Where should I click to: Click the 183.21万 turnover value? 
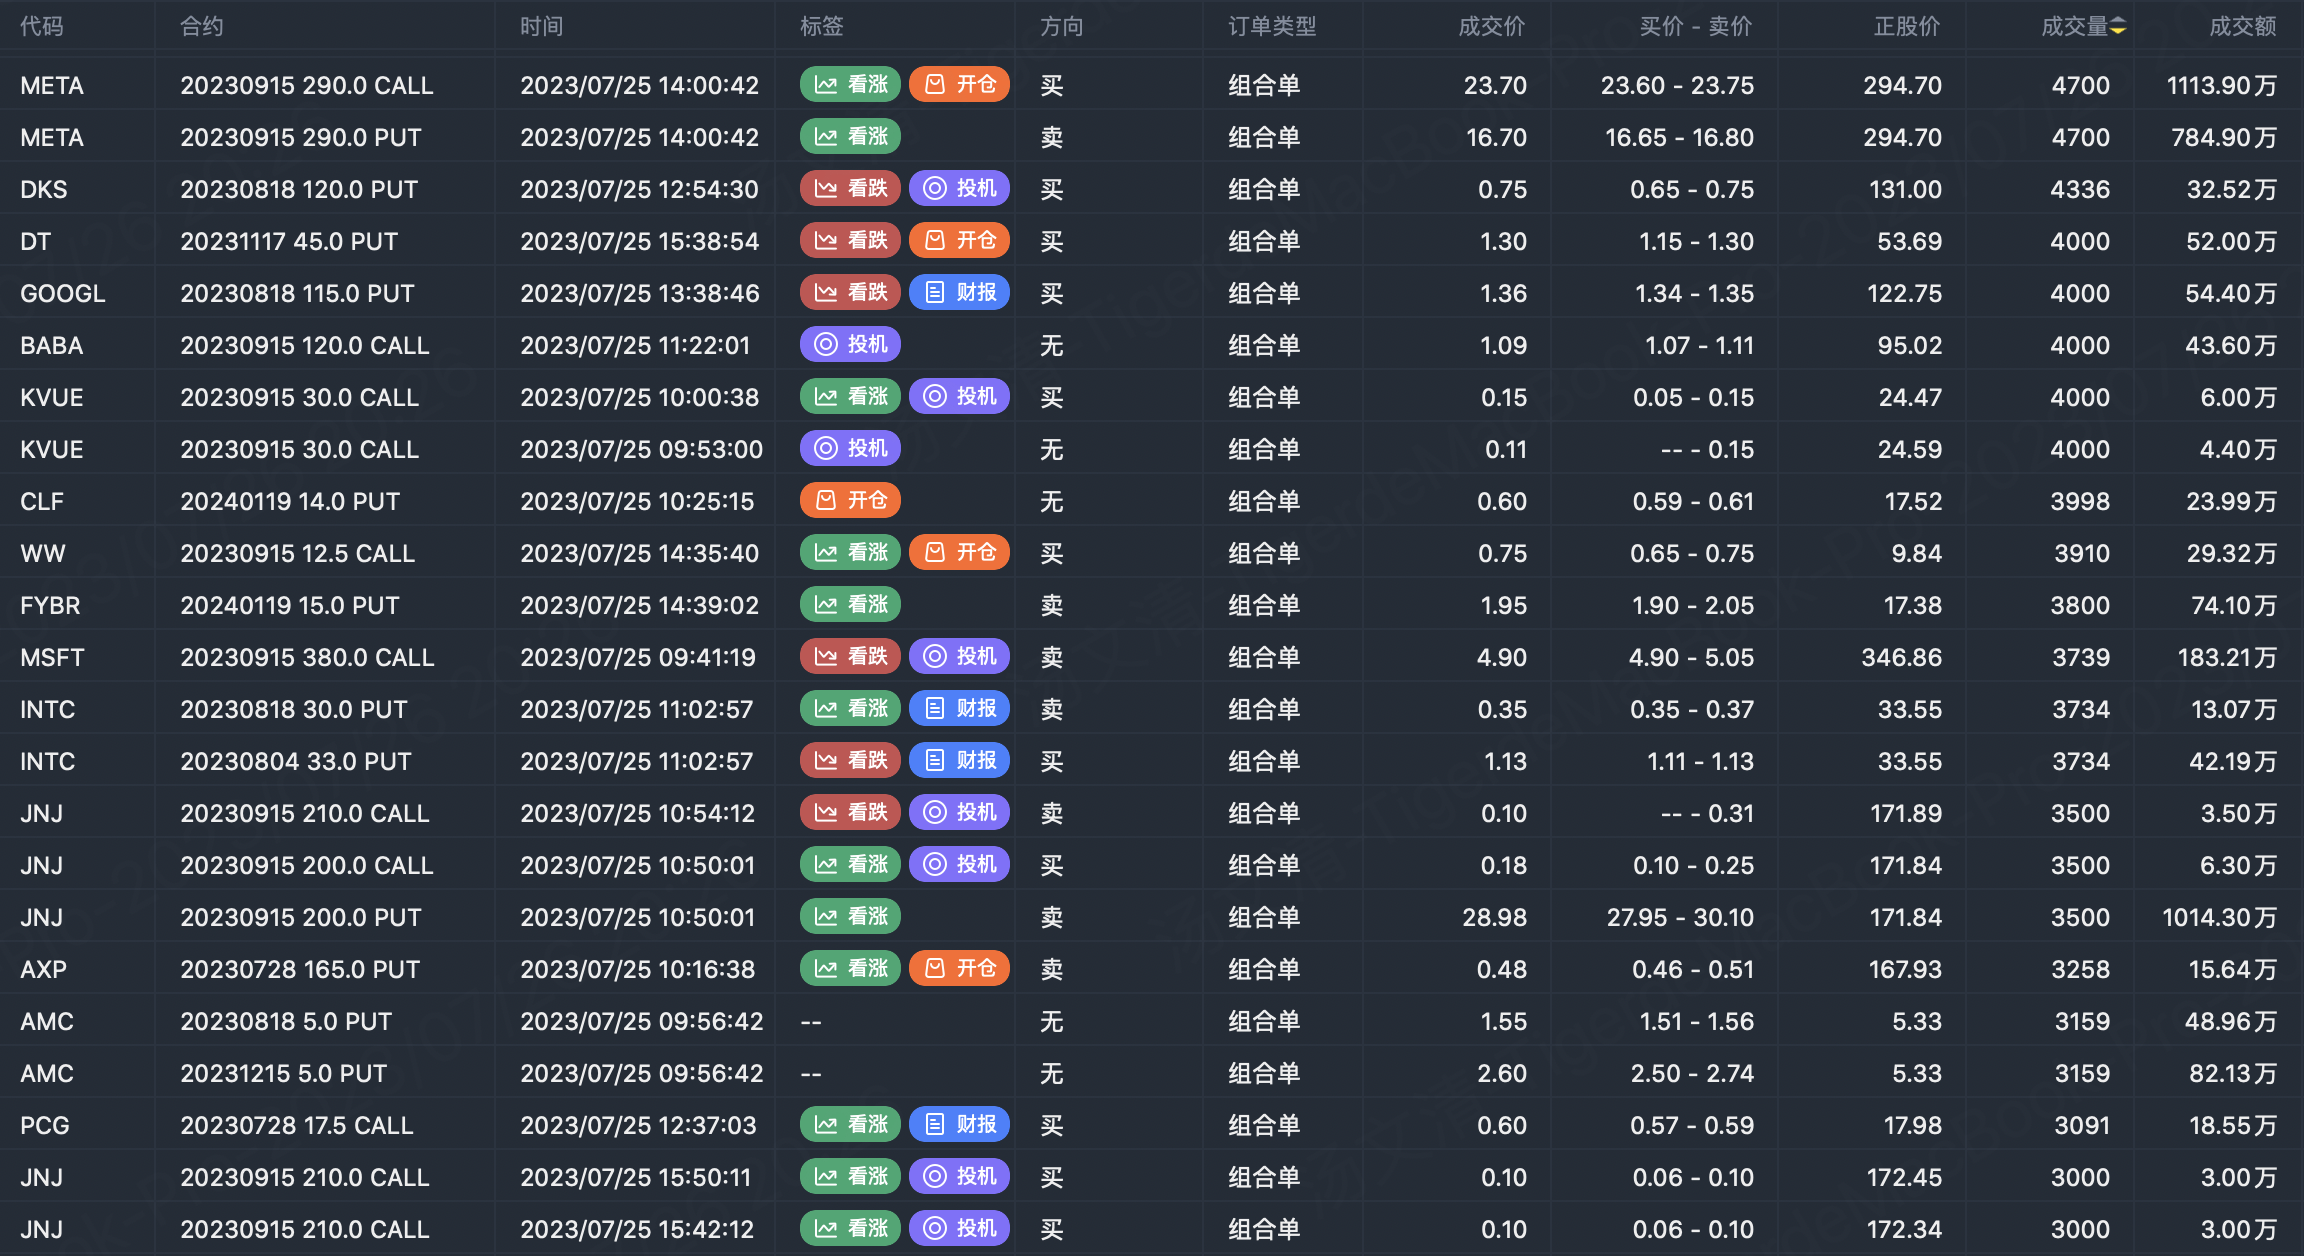pyautogui.click(x=2227, y=657)
